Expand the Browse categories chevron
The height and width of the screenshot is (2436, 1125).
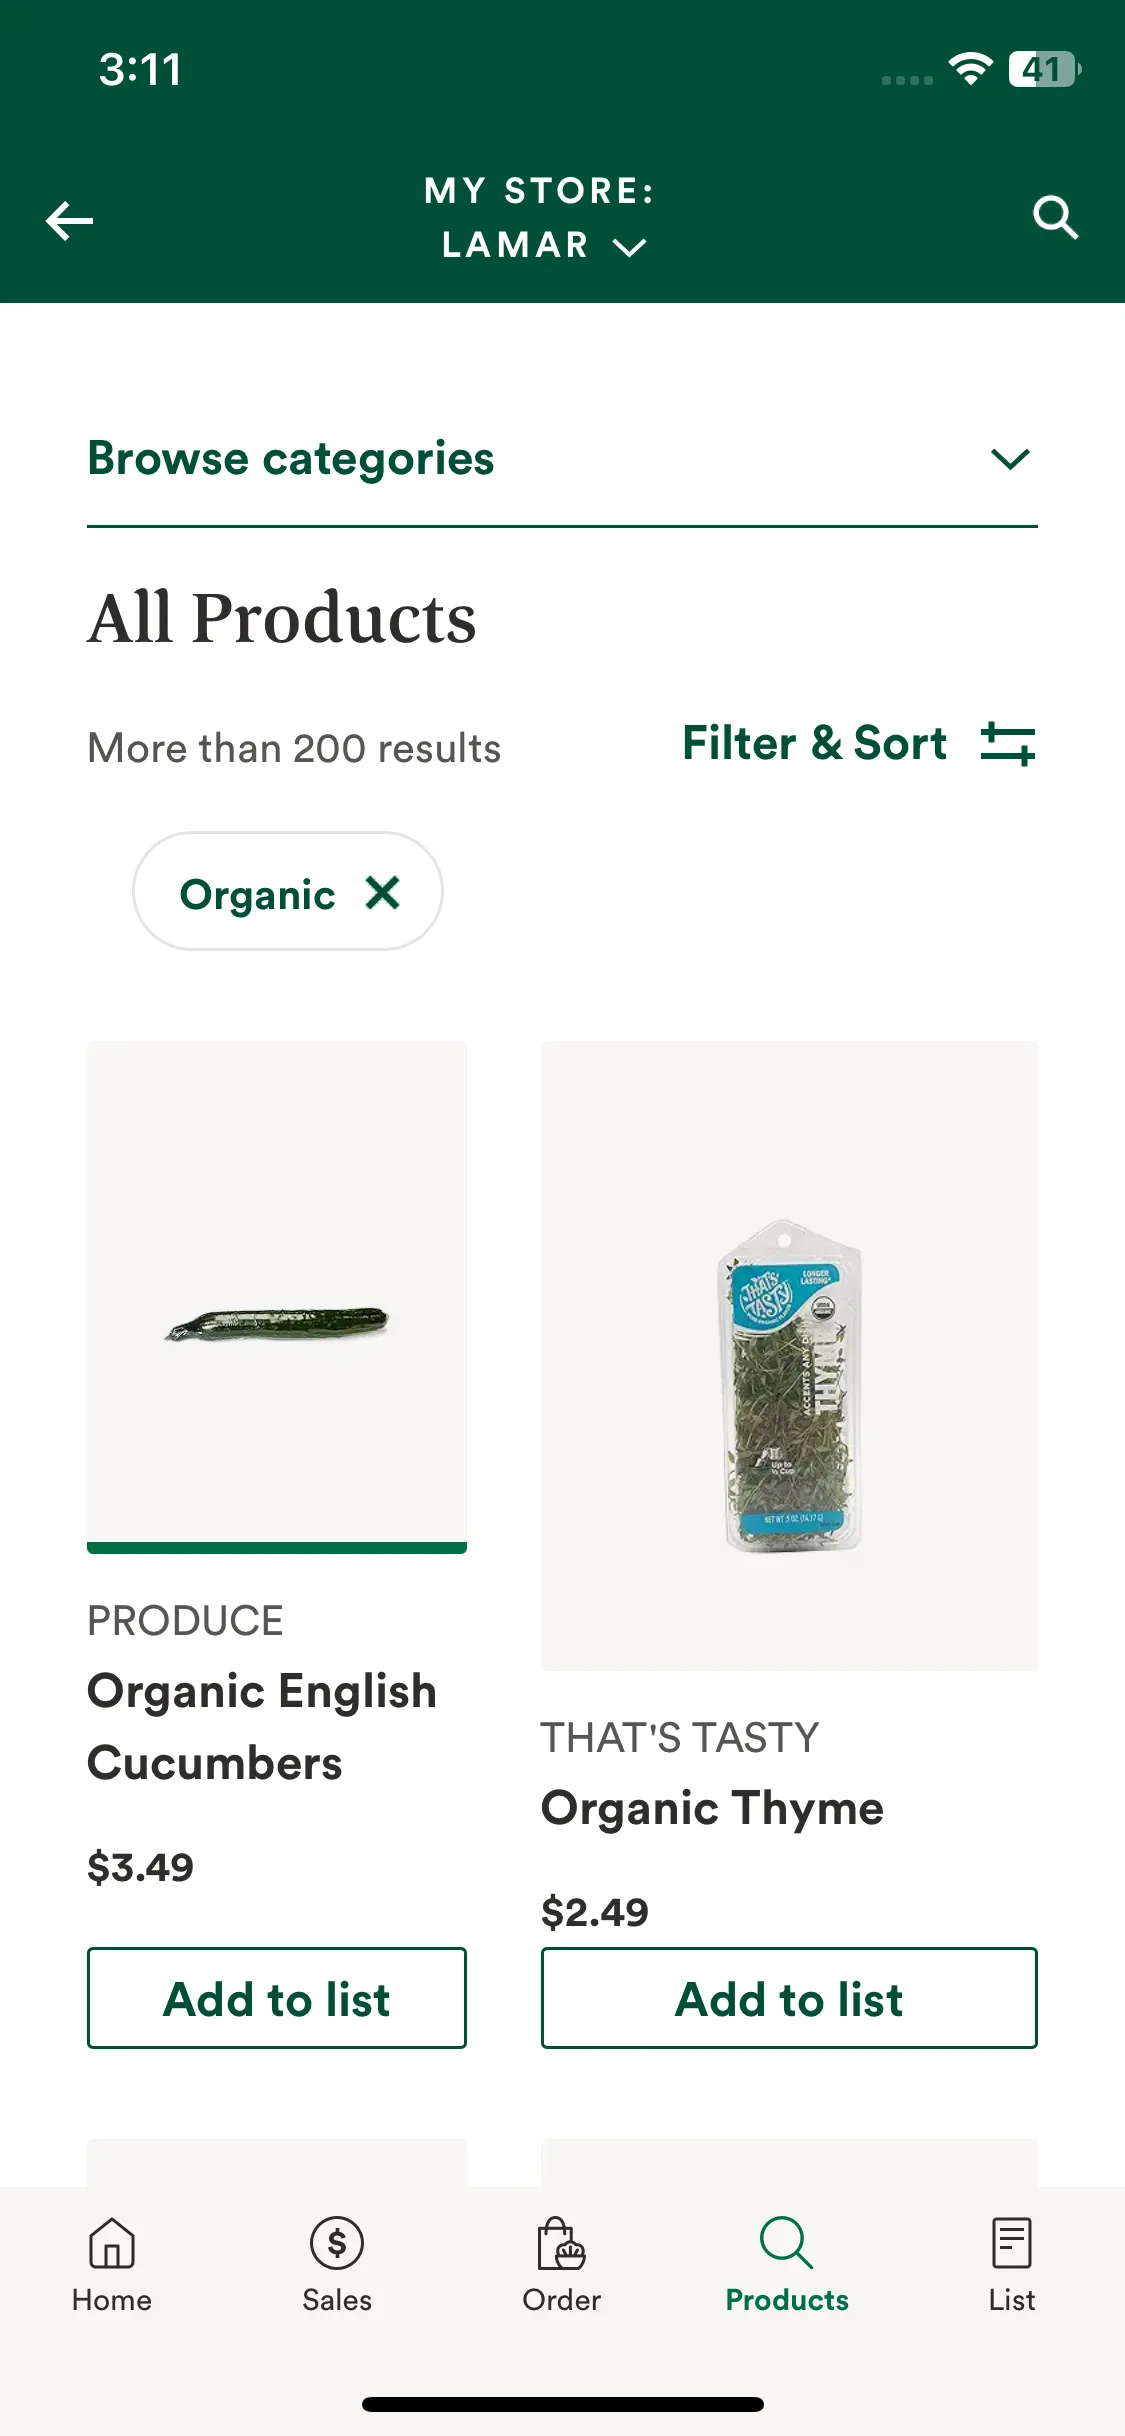[x=1010, y=459]
